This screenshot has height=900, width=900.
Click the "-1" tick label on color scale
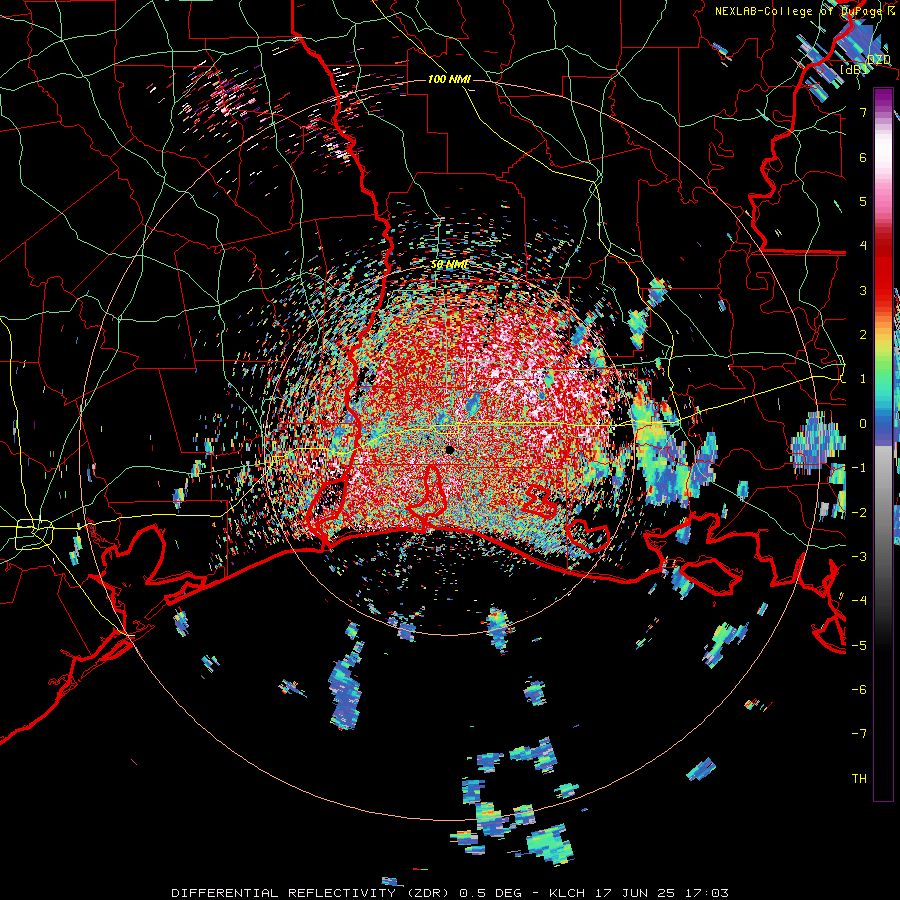pos(859,468)
